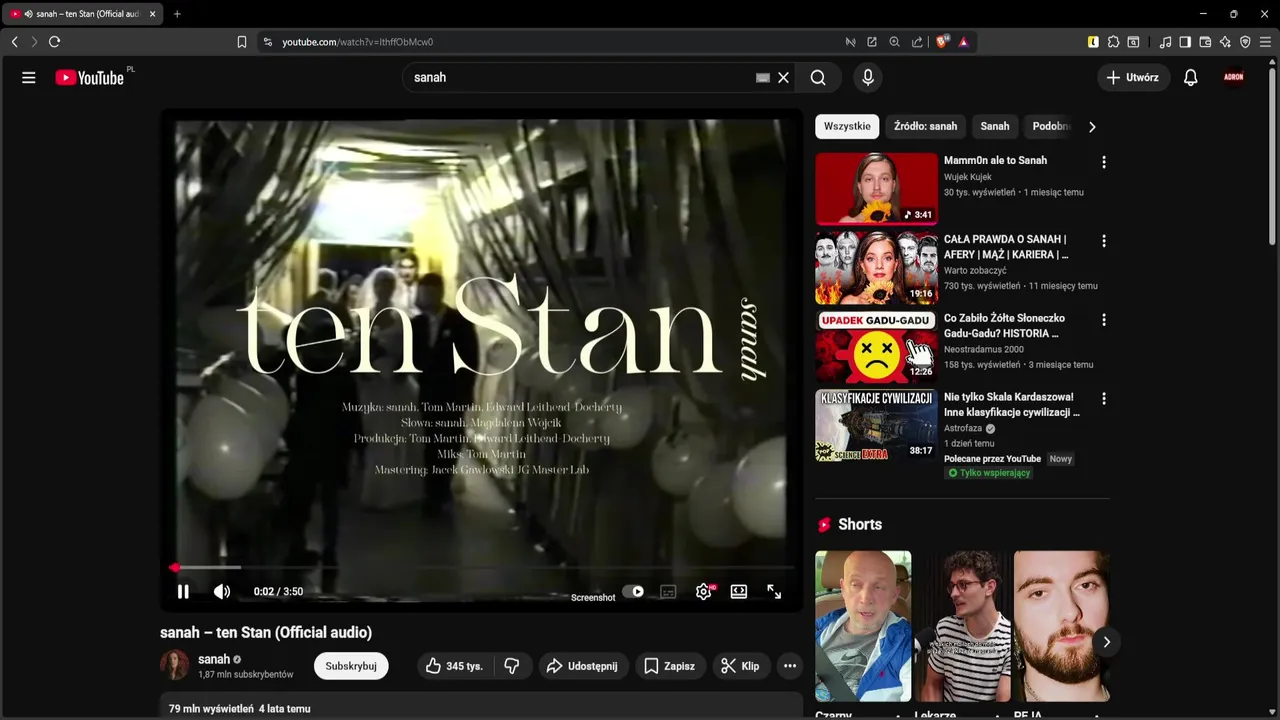Select the Źródło: sanah chip
1280x720 pixels.
(925, 127)
